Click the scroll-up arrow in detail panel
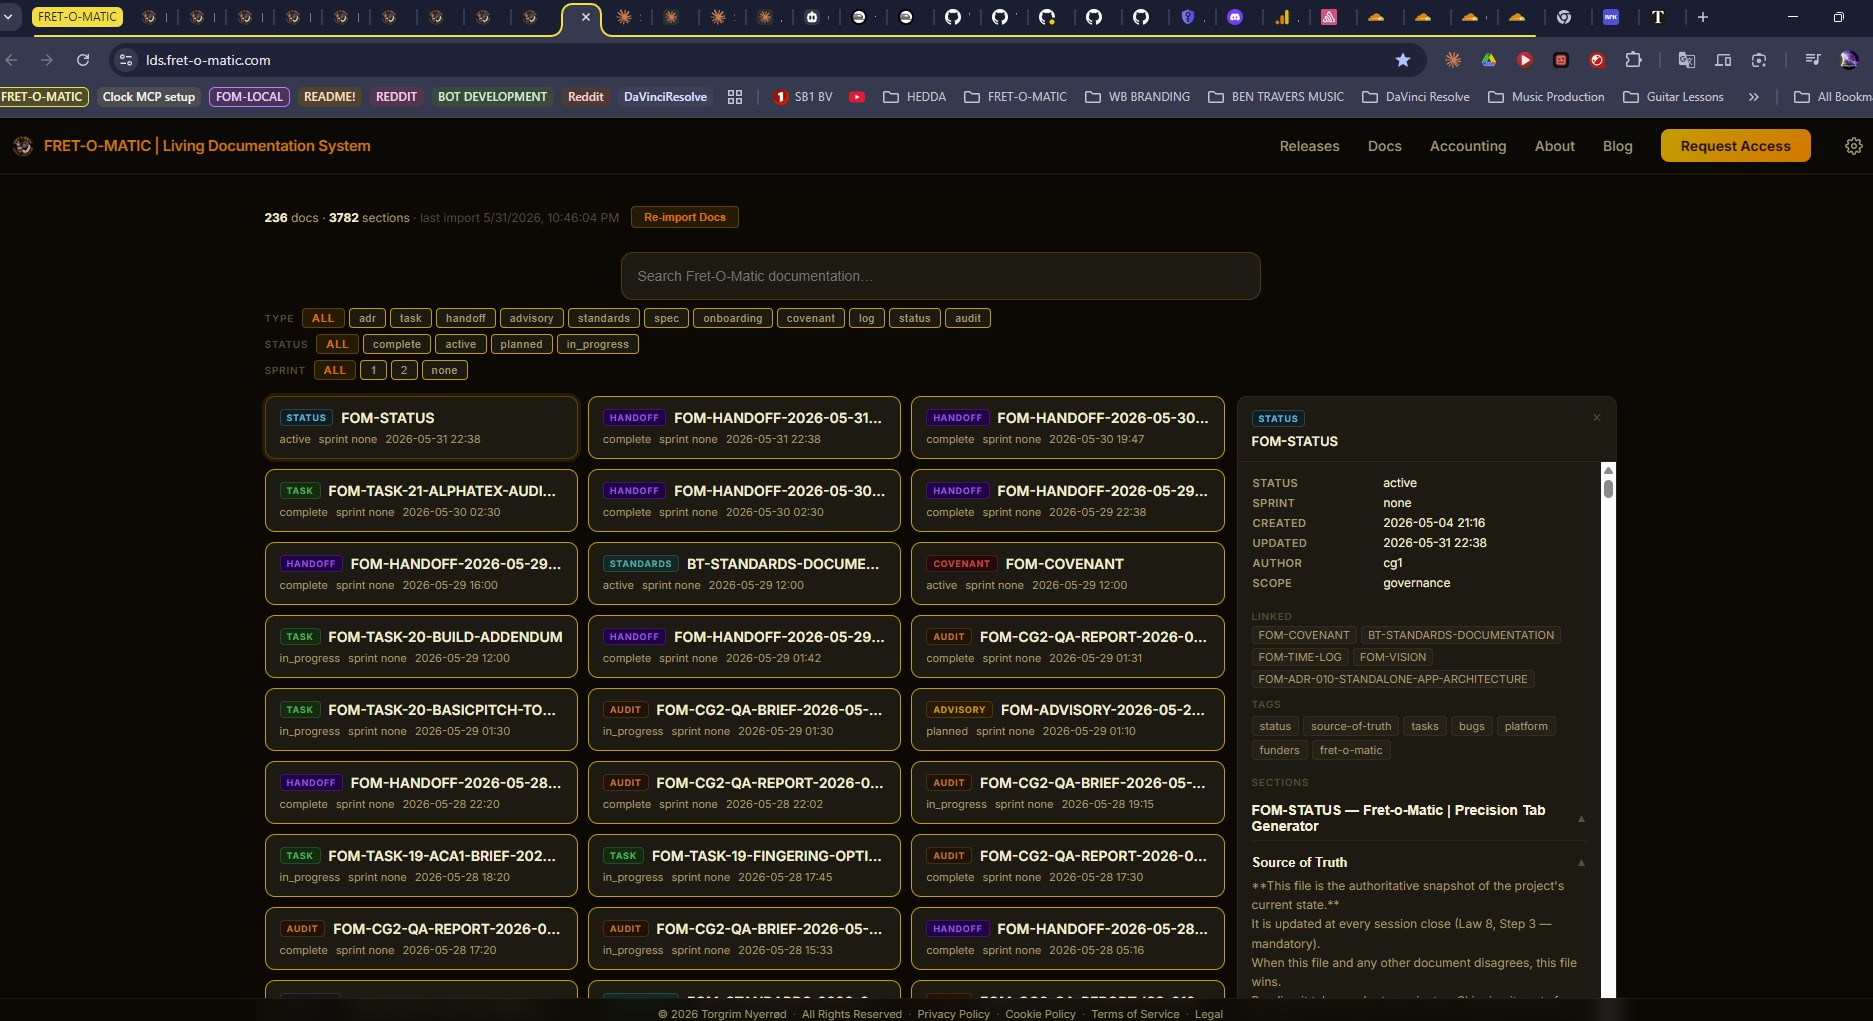The width and height of the screenshot is (1873, 1021). (1608, 470)
